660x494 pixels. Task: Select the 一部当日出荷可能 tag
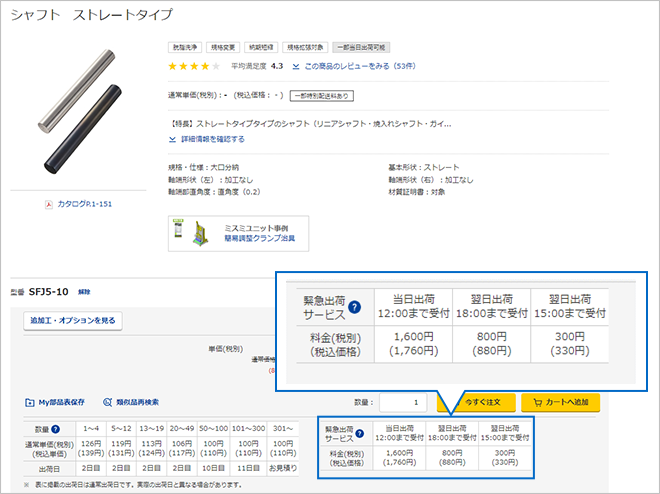pos(361,48)
